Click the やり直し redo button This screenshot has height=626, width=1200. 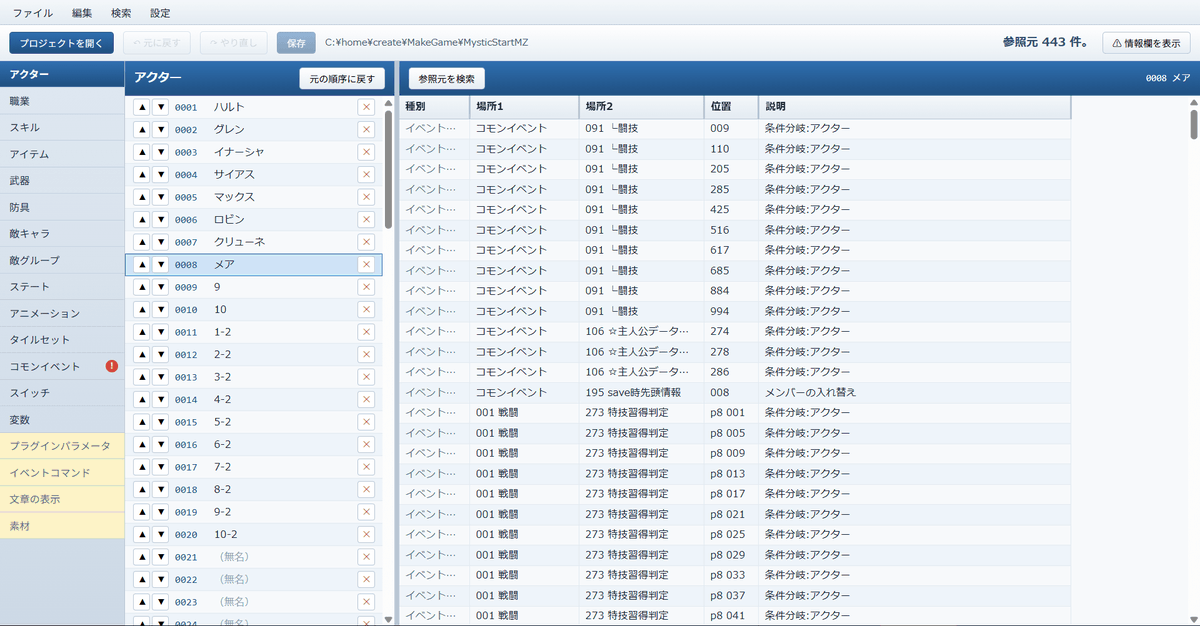click(x=234, y=43)
